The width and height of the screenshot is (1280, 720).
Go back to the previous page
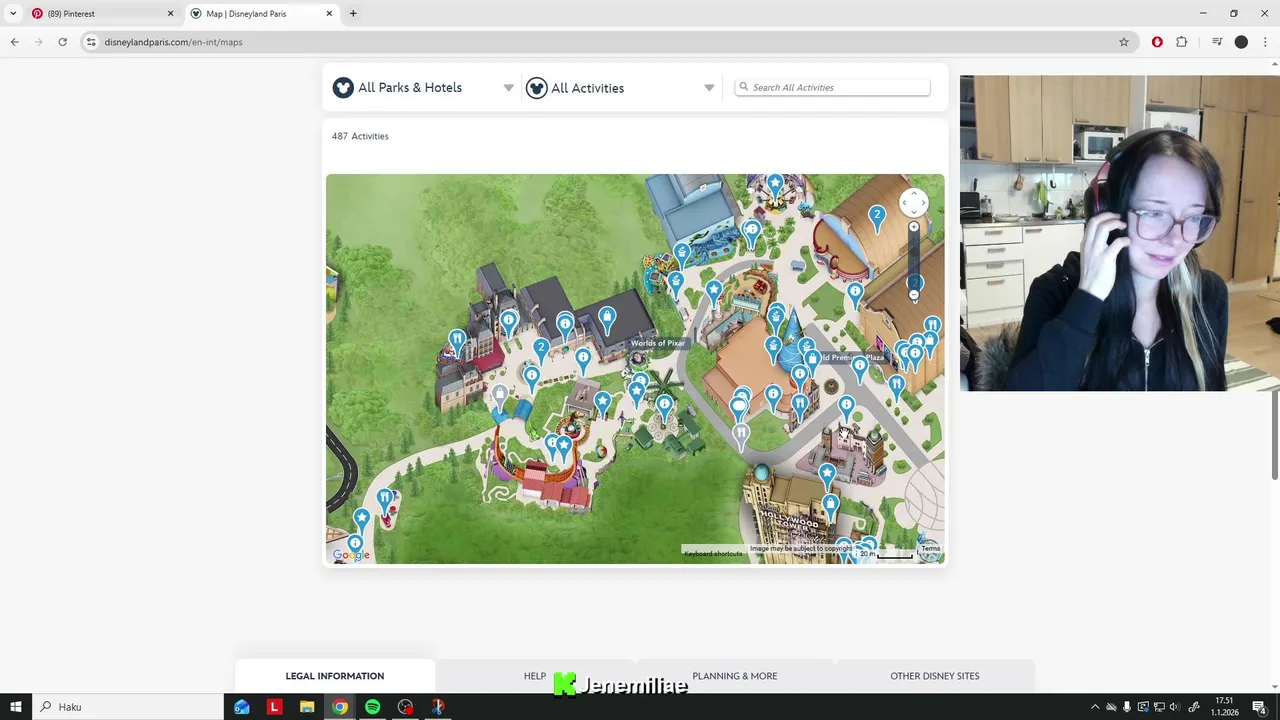point(15,42)
